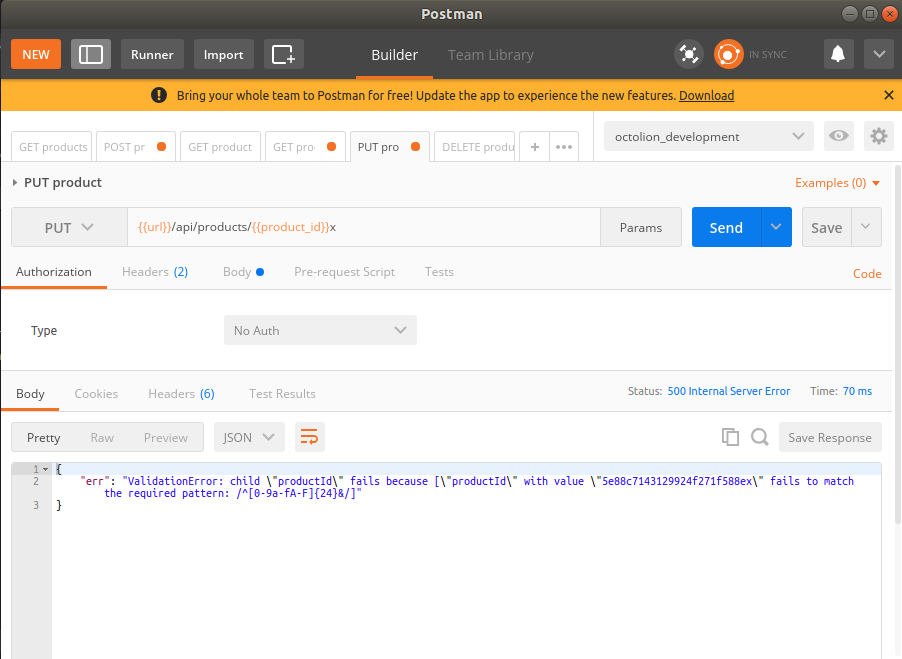Viewport: 902px width, 659px height.
Task: Open the request Body tab
Action: [243, 272]
